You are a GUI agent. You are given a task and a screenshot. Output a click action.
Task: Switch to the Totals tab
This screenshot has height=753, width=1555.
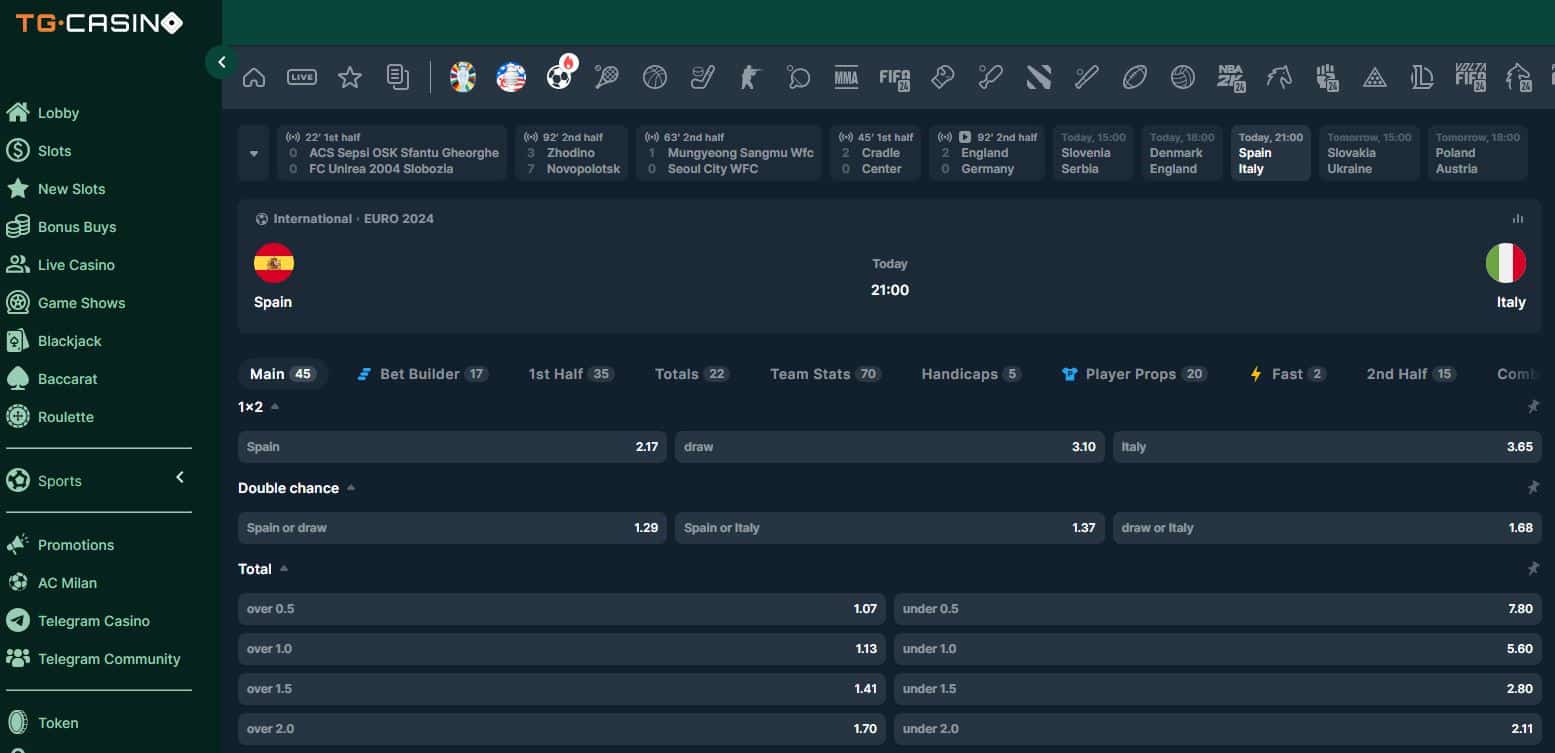[x=691, y=374]
